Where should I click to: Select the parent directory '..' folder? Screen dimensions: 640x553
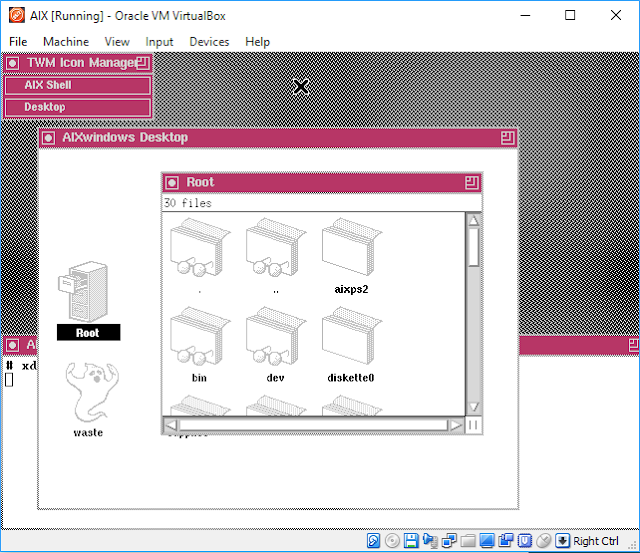pos(276,247)
